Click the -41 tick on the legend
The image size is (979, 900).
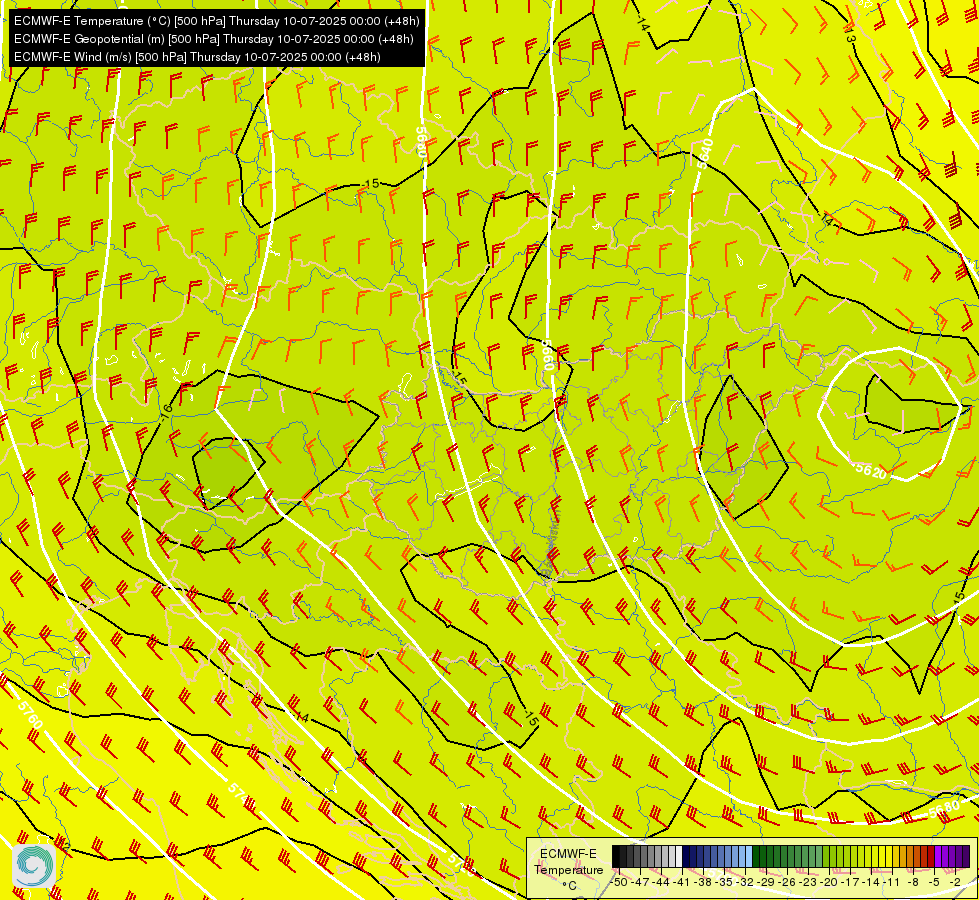pos(681,882)
